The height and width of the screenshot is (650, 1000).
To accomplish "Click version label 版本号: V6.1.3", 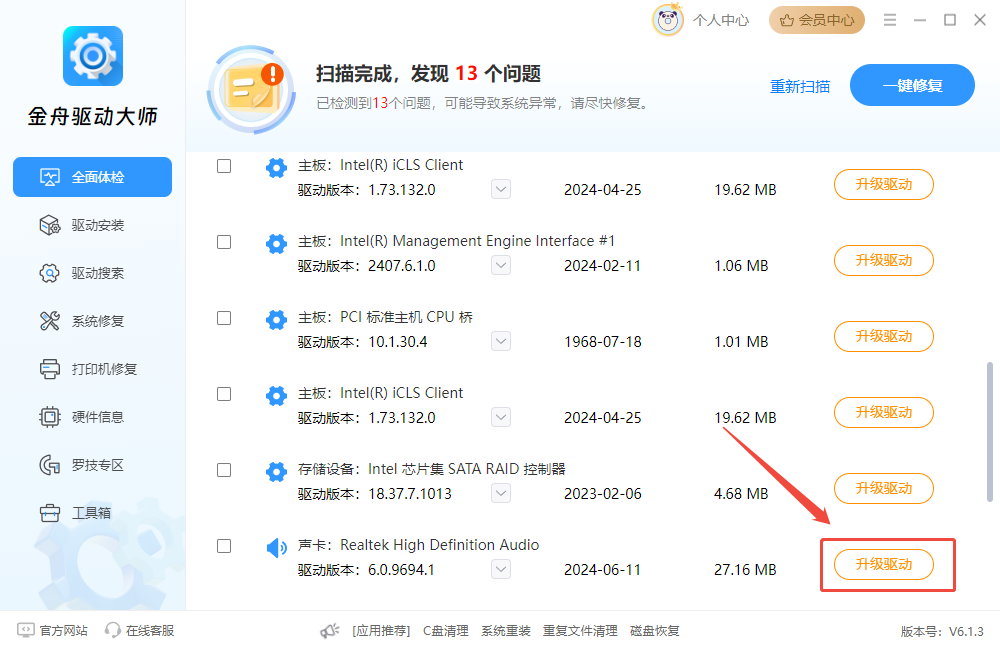I will [x=942, y=632].
